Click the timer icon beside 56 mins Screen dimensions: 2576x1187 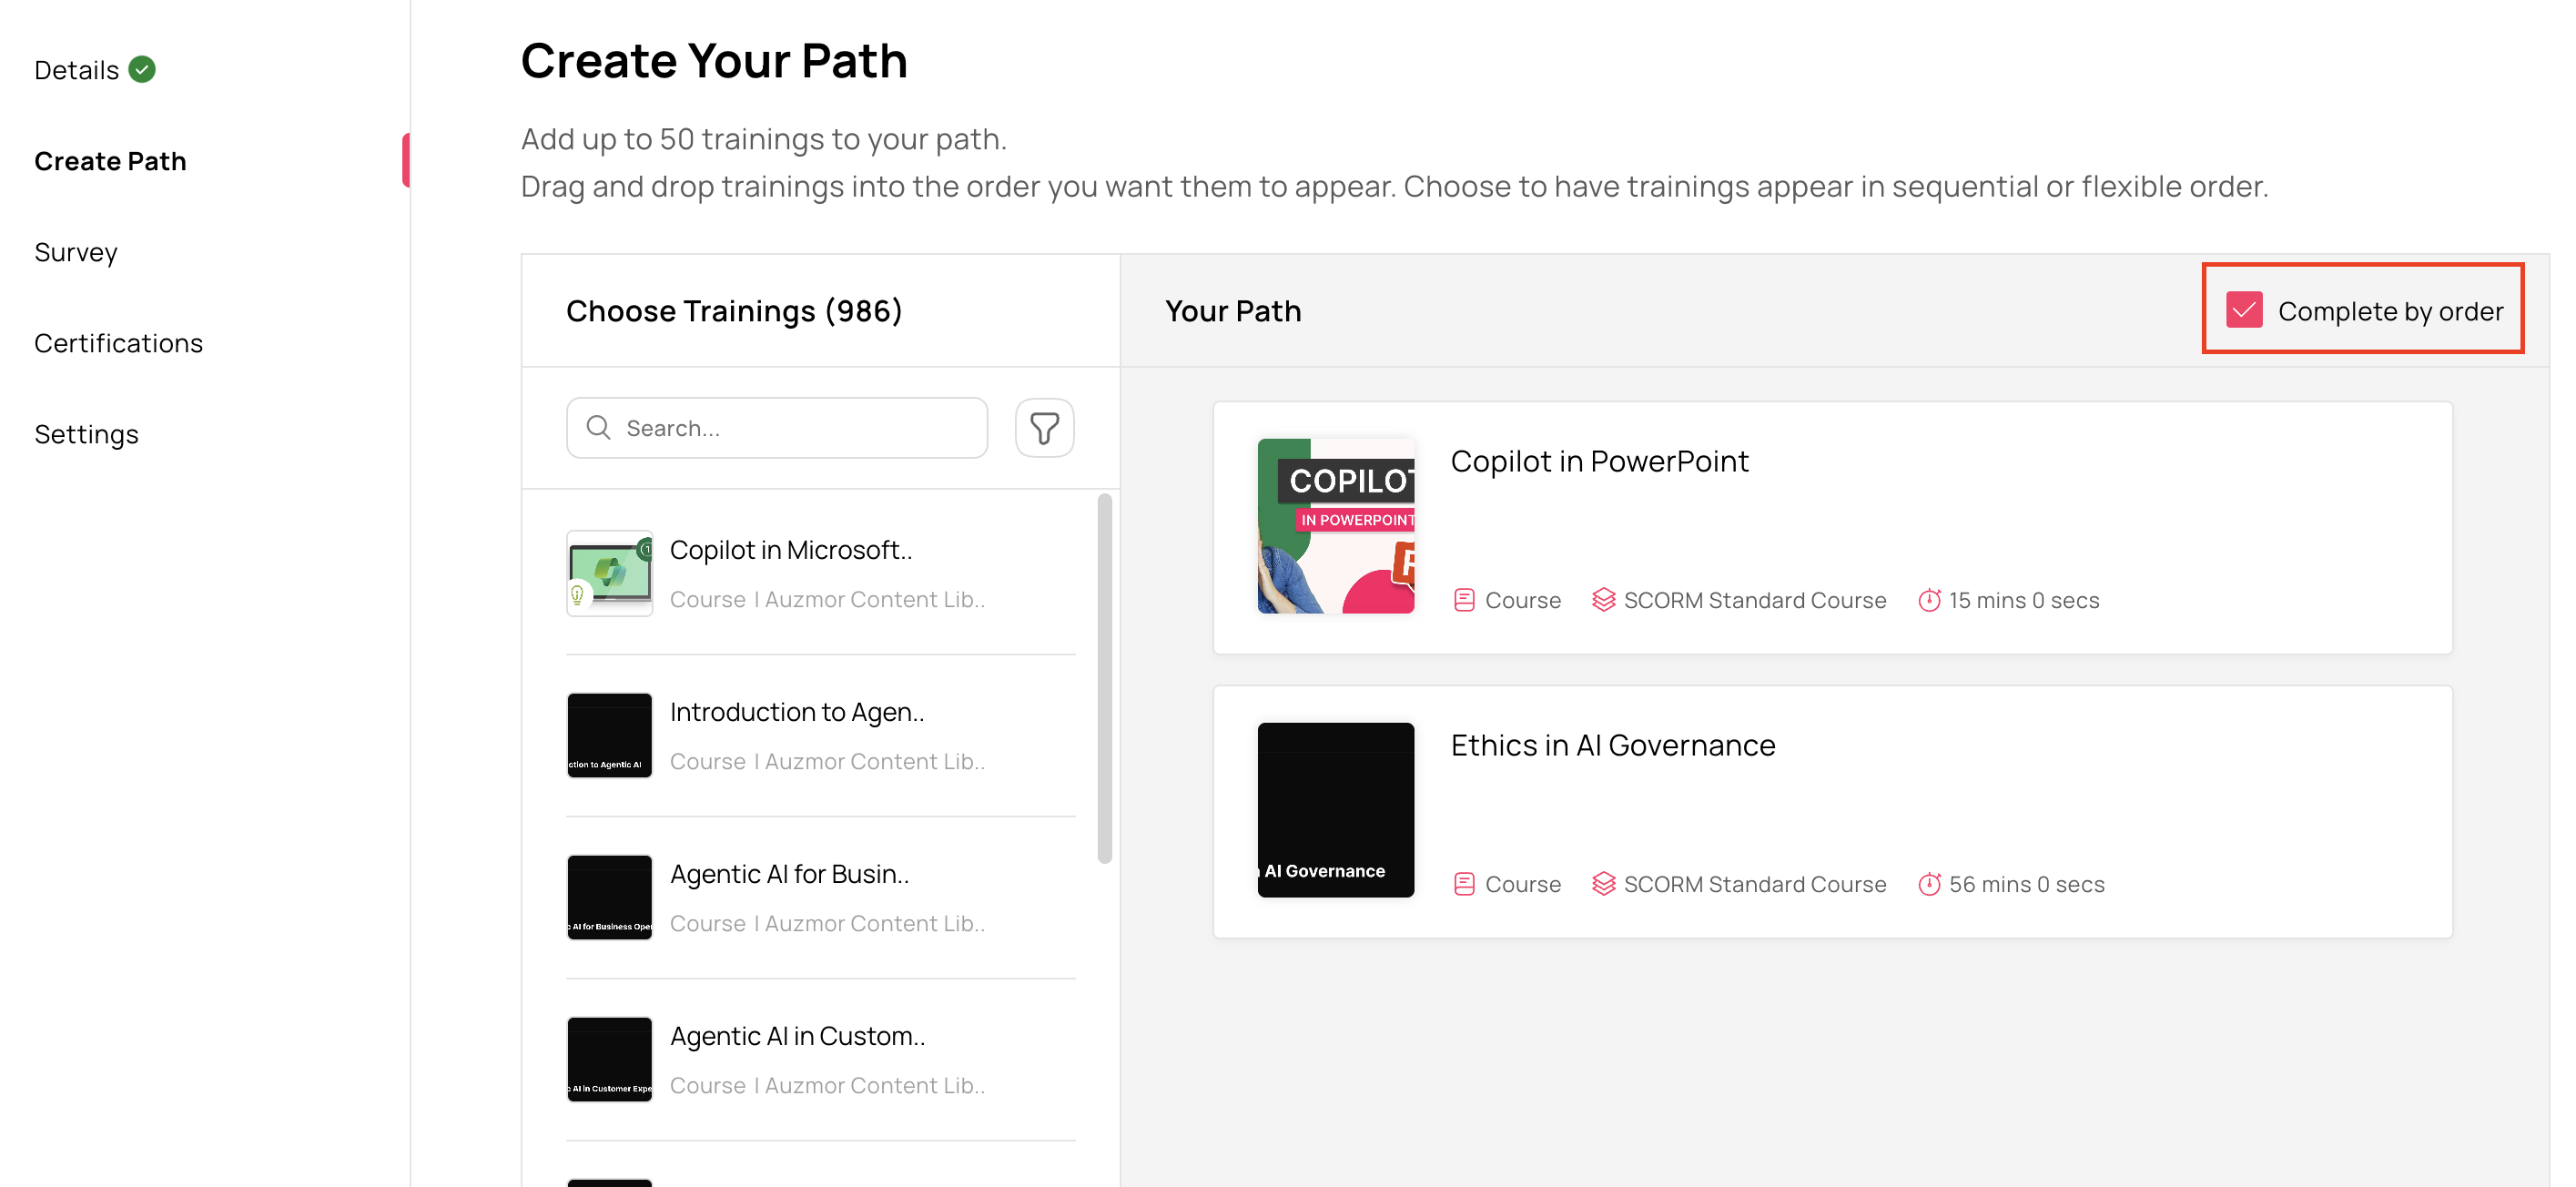(1929, 884)
